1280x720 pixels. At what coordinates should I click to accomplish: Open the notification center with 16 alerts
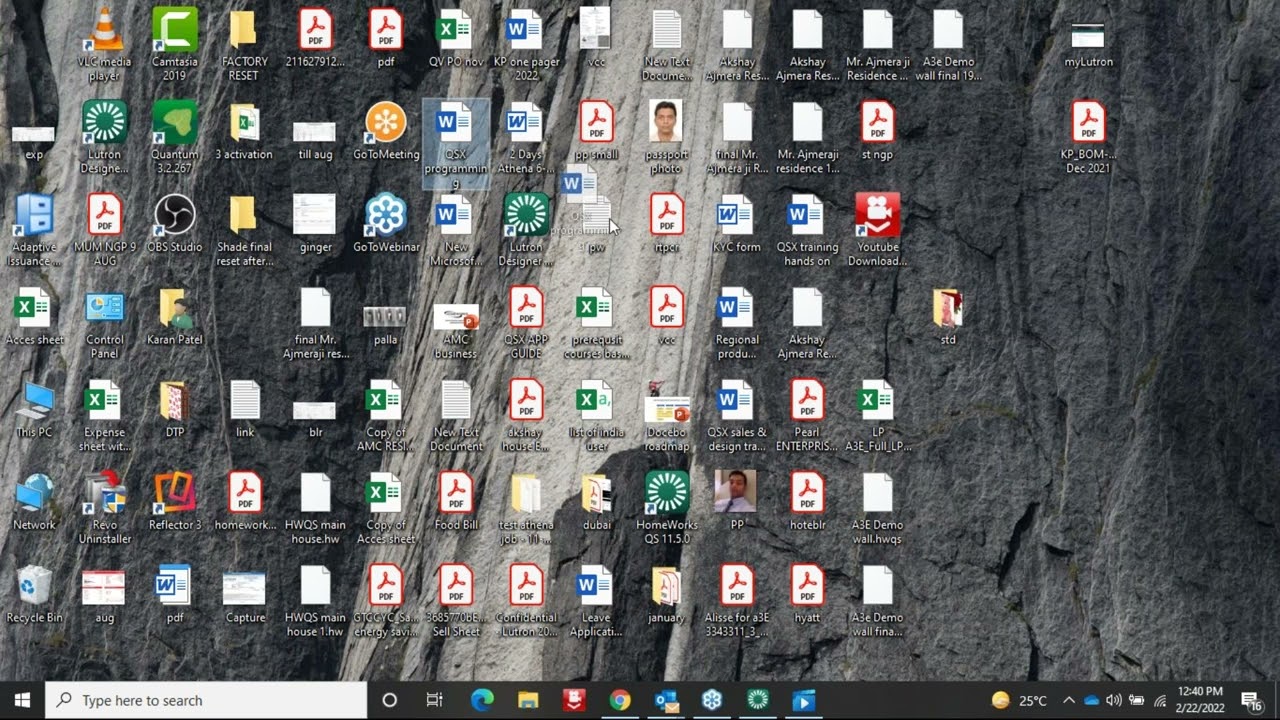[x=1251, y=701]
